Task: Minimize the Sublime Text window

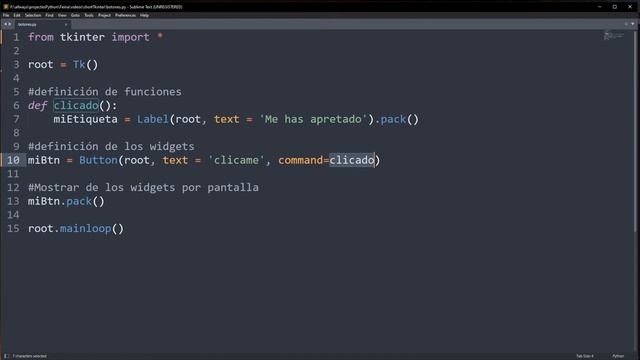Action: [x=599, y=7]
